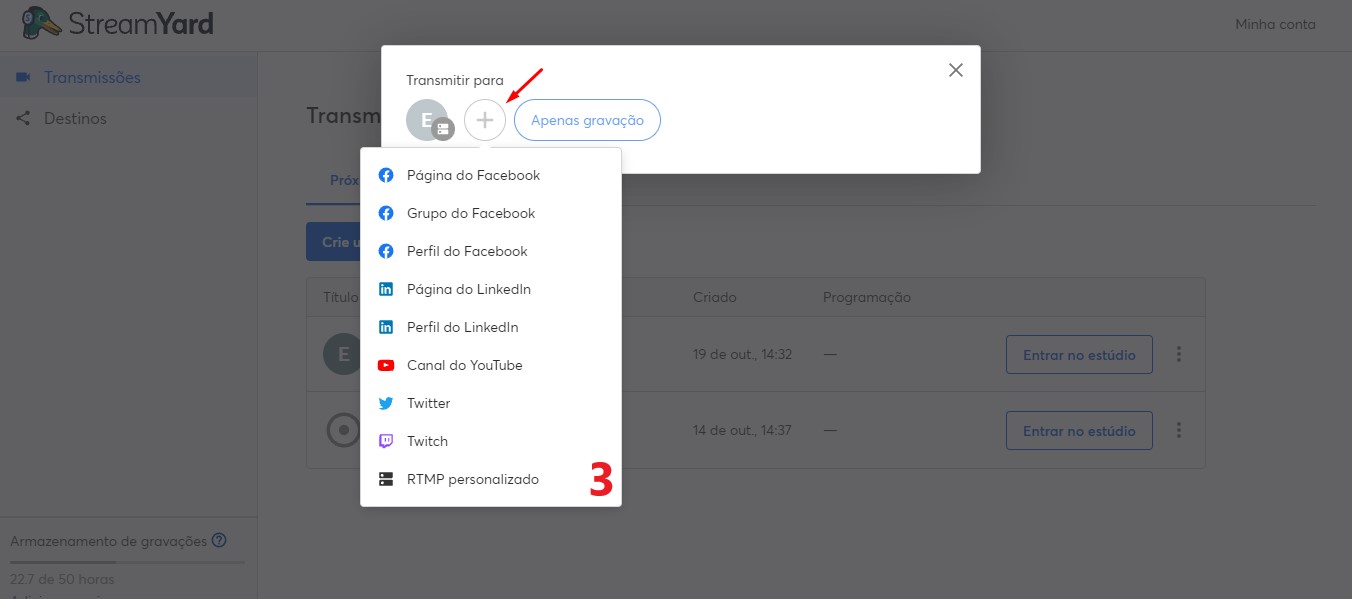Click the plus add-destination button
Viewport: 1352px width, 599px height.
click(x=485, y=120)
